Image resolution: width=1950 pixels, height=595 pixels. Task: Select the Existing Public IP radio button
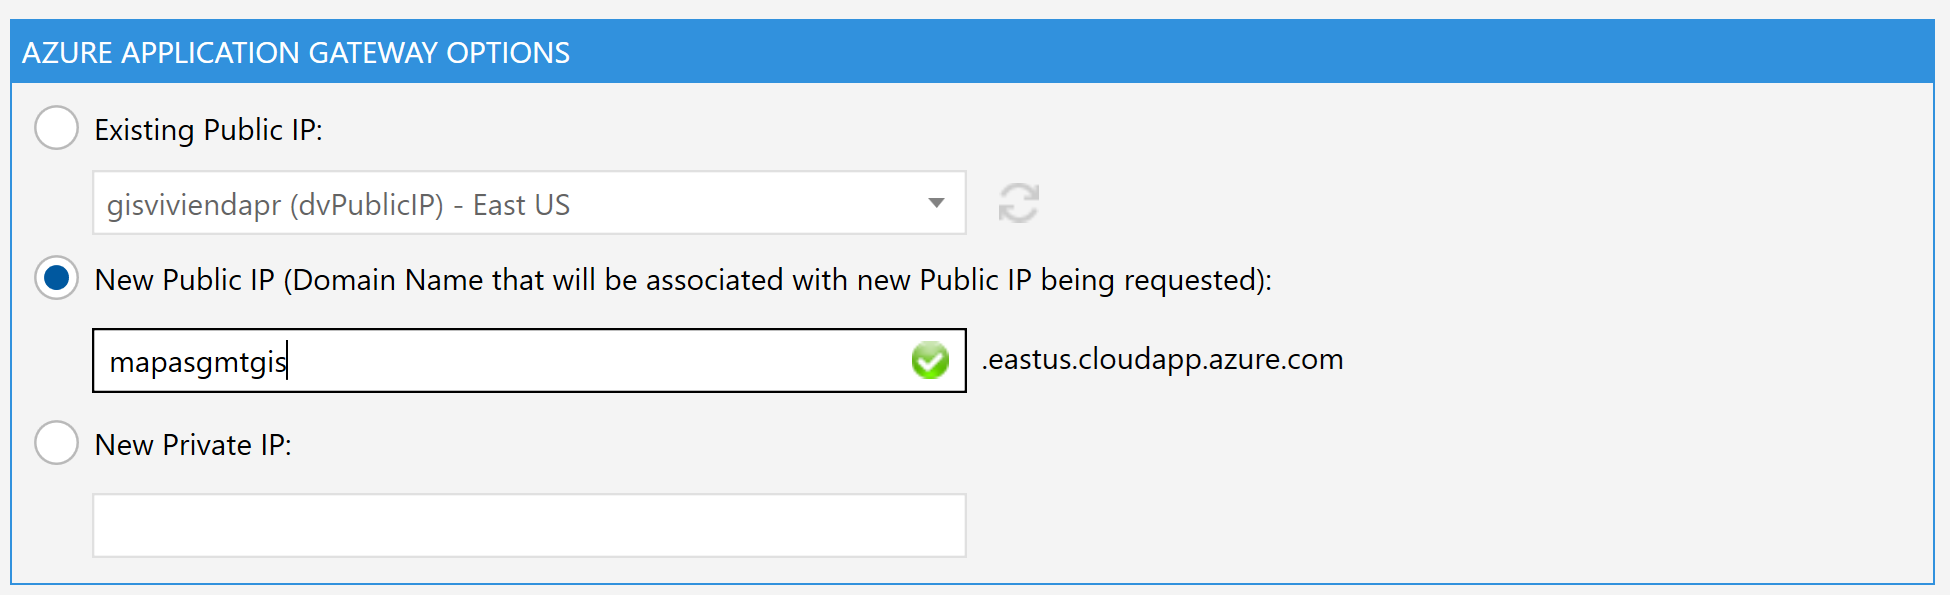(56, 128)
